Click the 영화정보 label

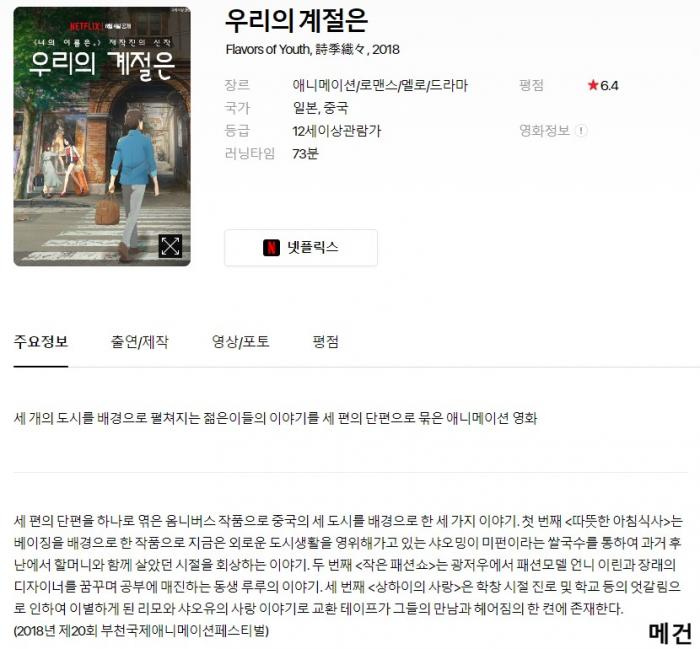(544, 131)
